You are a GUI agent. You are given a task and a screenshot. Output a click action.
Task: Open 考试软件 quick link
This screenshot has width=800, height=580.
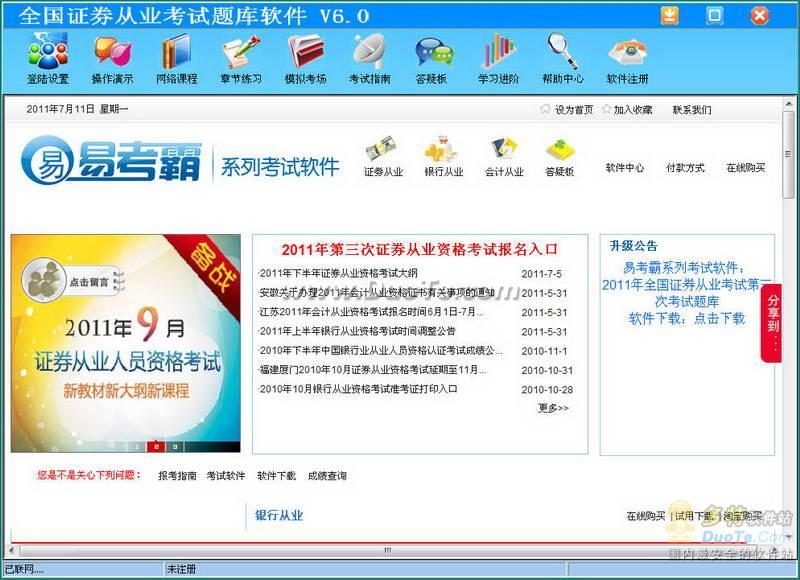pos(226,476)
